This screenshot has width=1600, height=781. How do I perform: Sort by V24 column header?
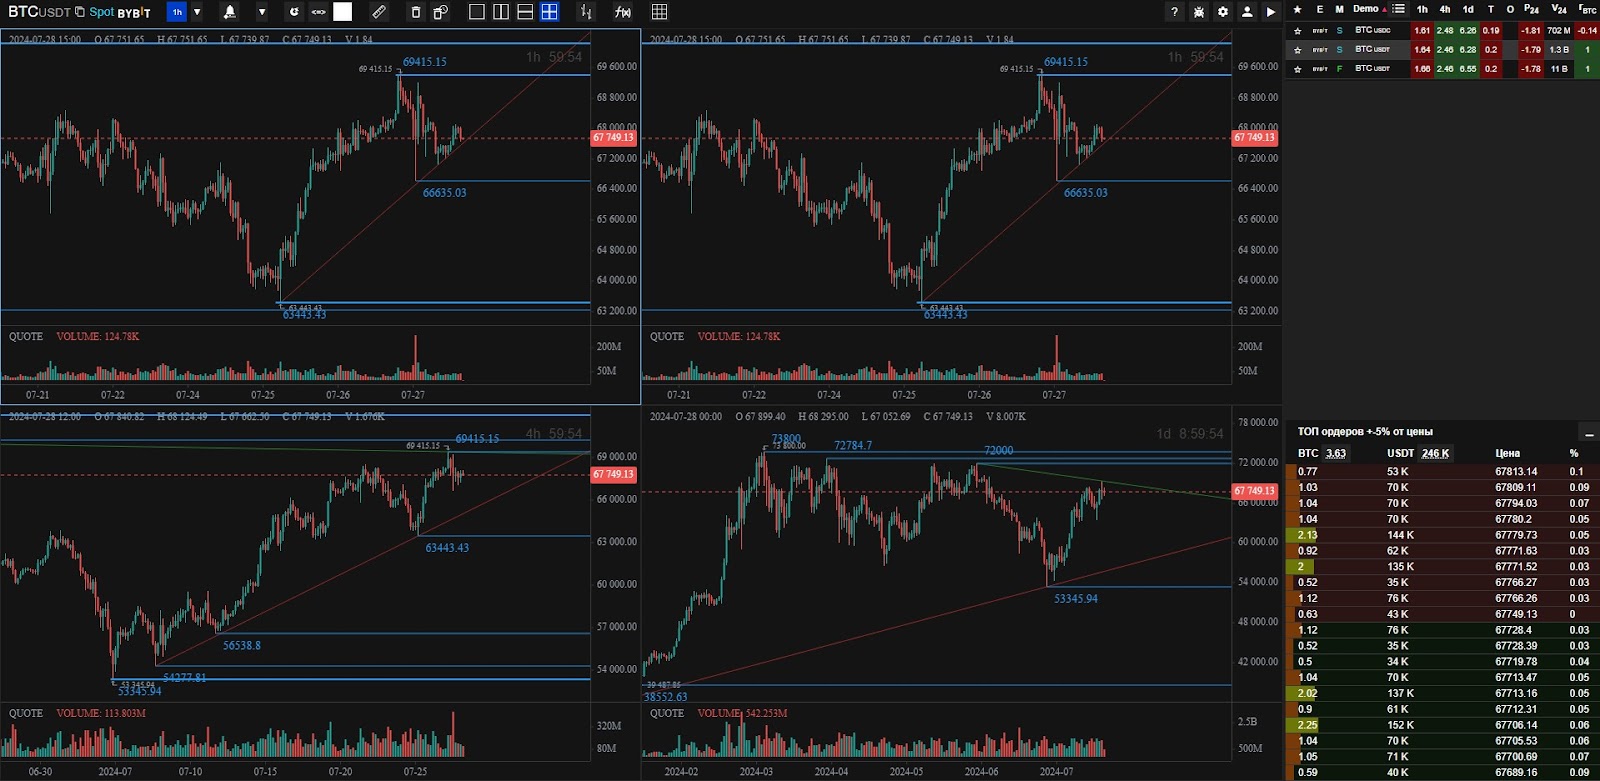pyautogui.click(x=1559, y=9)
